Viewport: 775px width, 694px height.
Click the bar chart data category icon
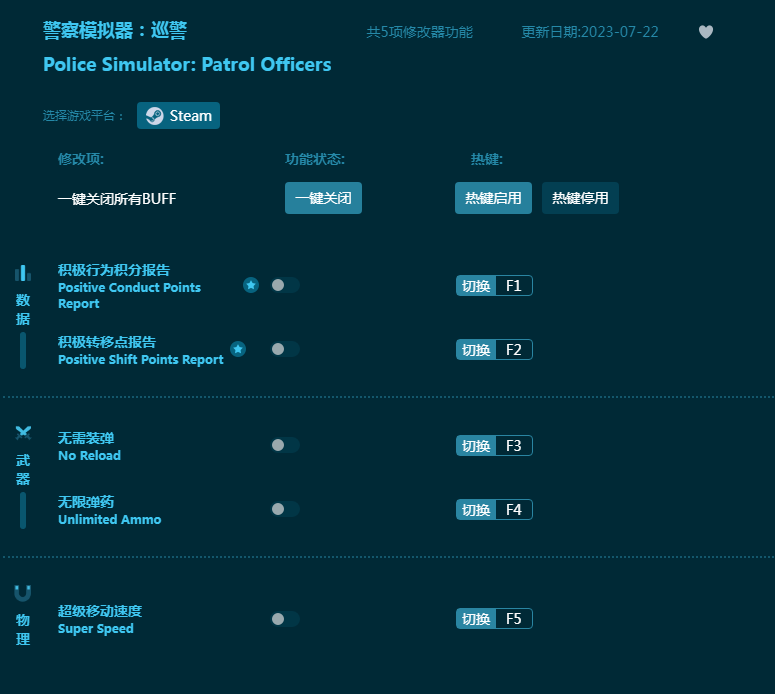click(23, 273)
